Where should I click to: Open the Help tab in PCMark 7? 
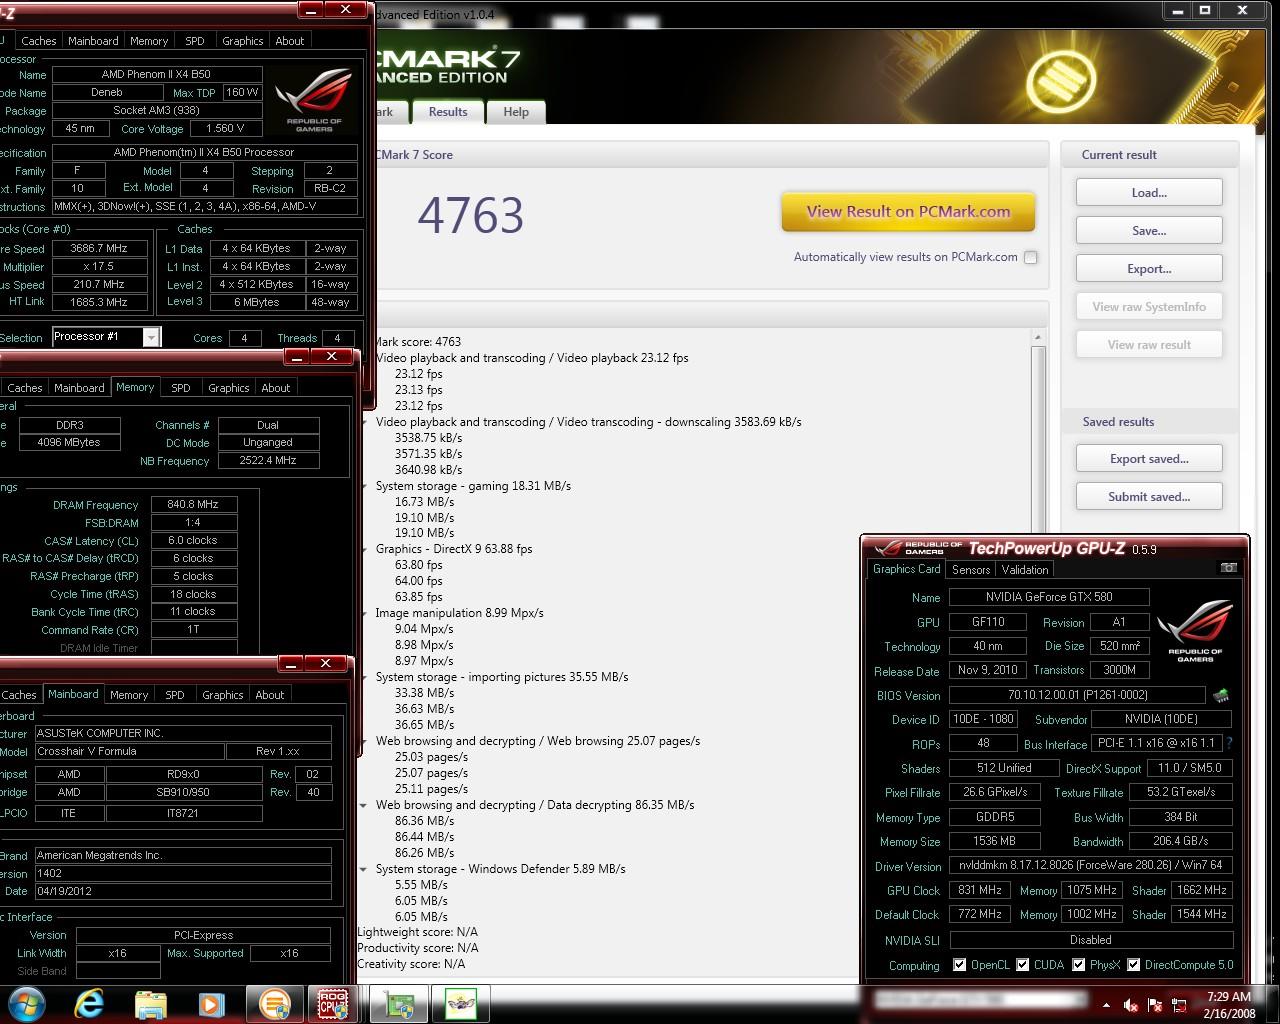[516, 112]
